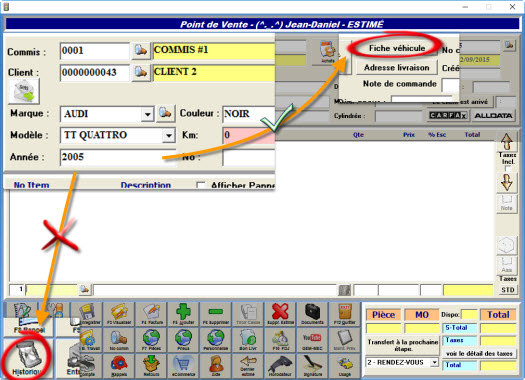Click the Adresse livraison button
The image size is (525, 380).
pyautogui.click(x=397, y=68)
